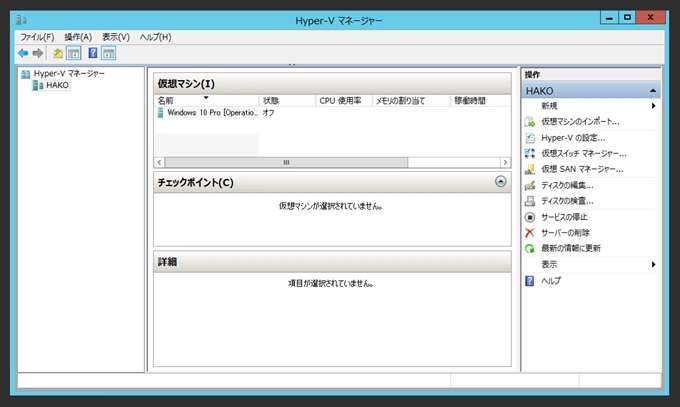Expand the 新規 submenu arrow

653,106
